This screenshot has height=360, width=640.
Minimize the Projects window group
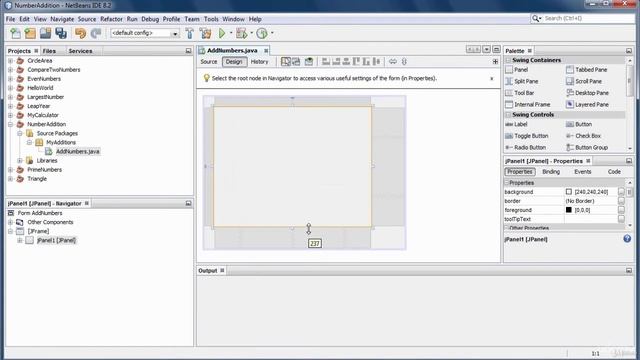tap(188, 51)
